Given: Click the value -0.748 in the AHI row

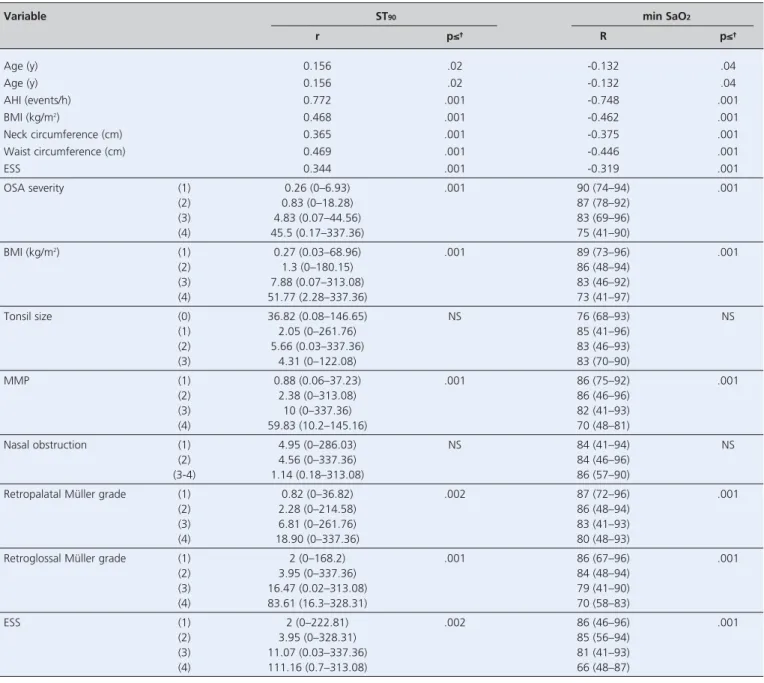Looking at the screenshot, I should 603,100.
